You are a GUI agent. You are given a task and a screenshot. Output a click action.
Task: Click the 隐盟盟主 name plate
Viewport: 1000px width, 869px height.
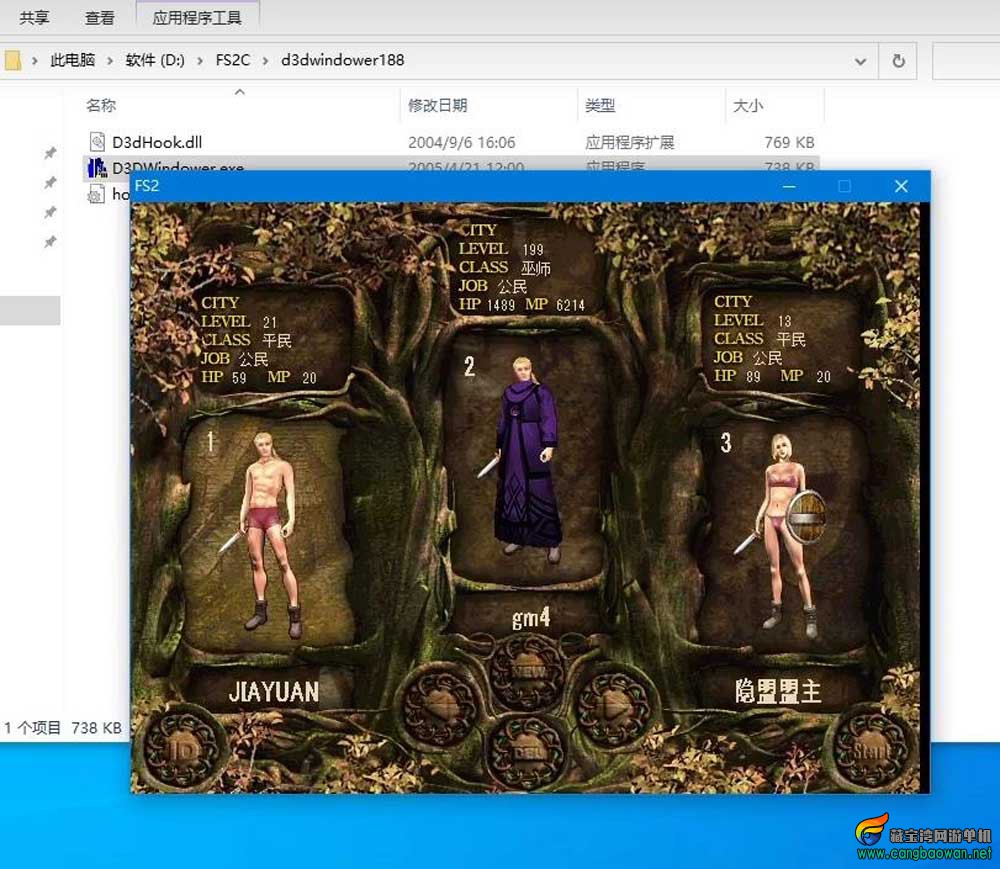tap(778, 690)
